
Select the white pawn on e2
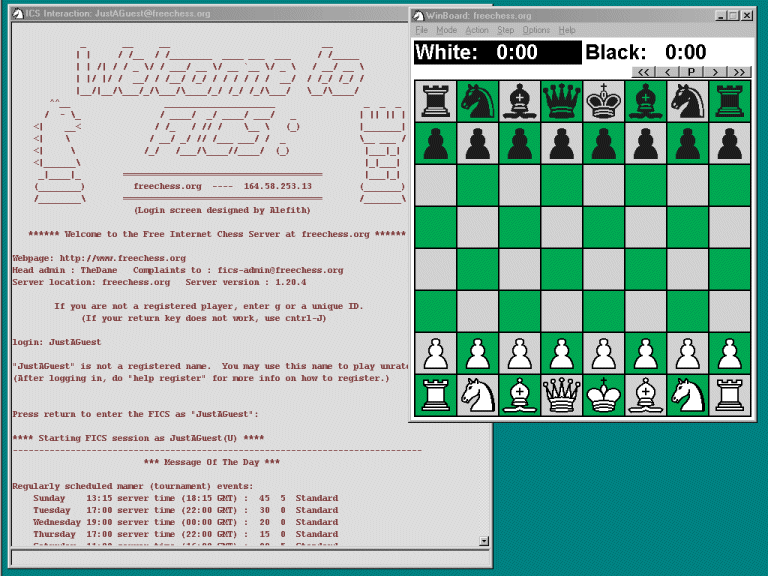pos(603,353)
